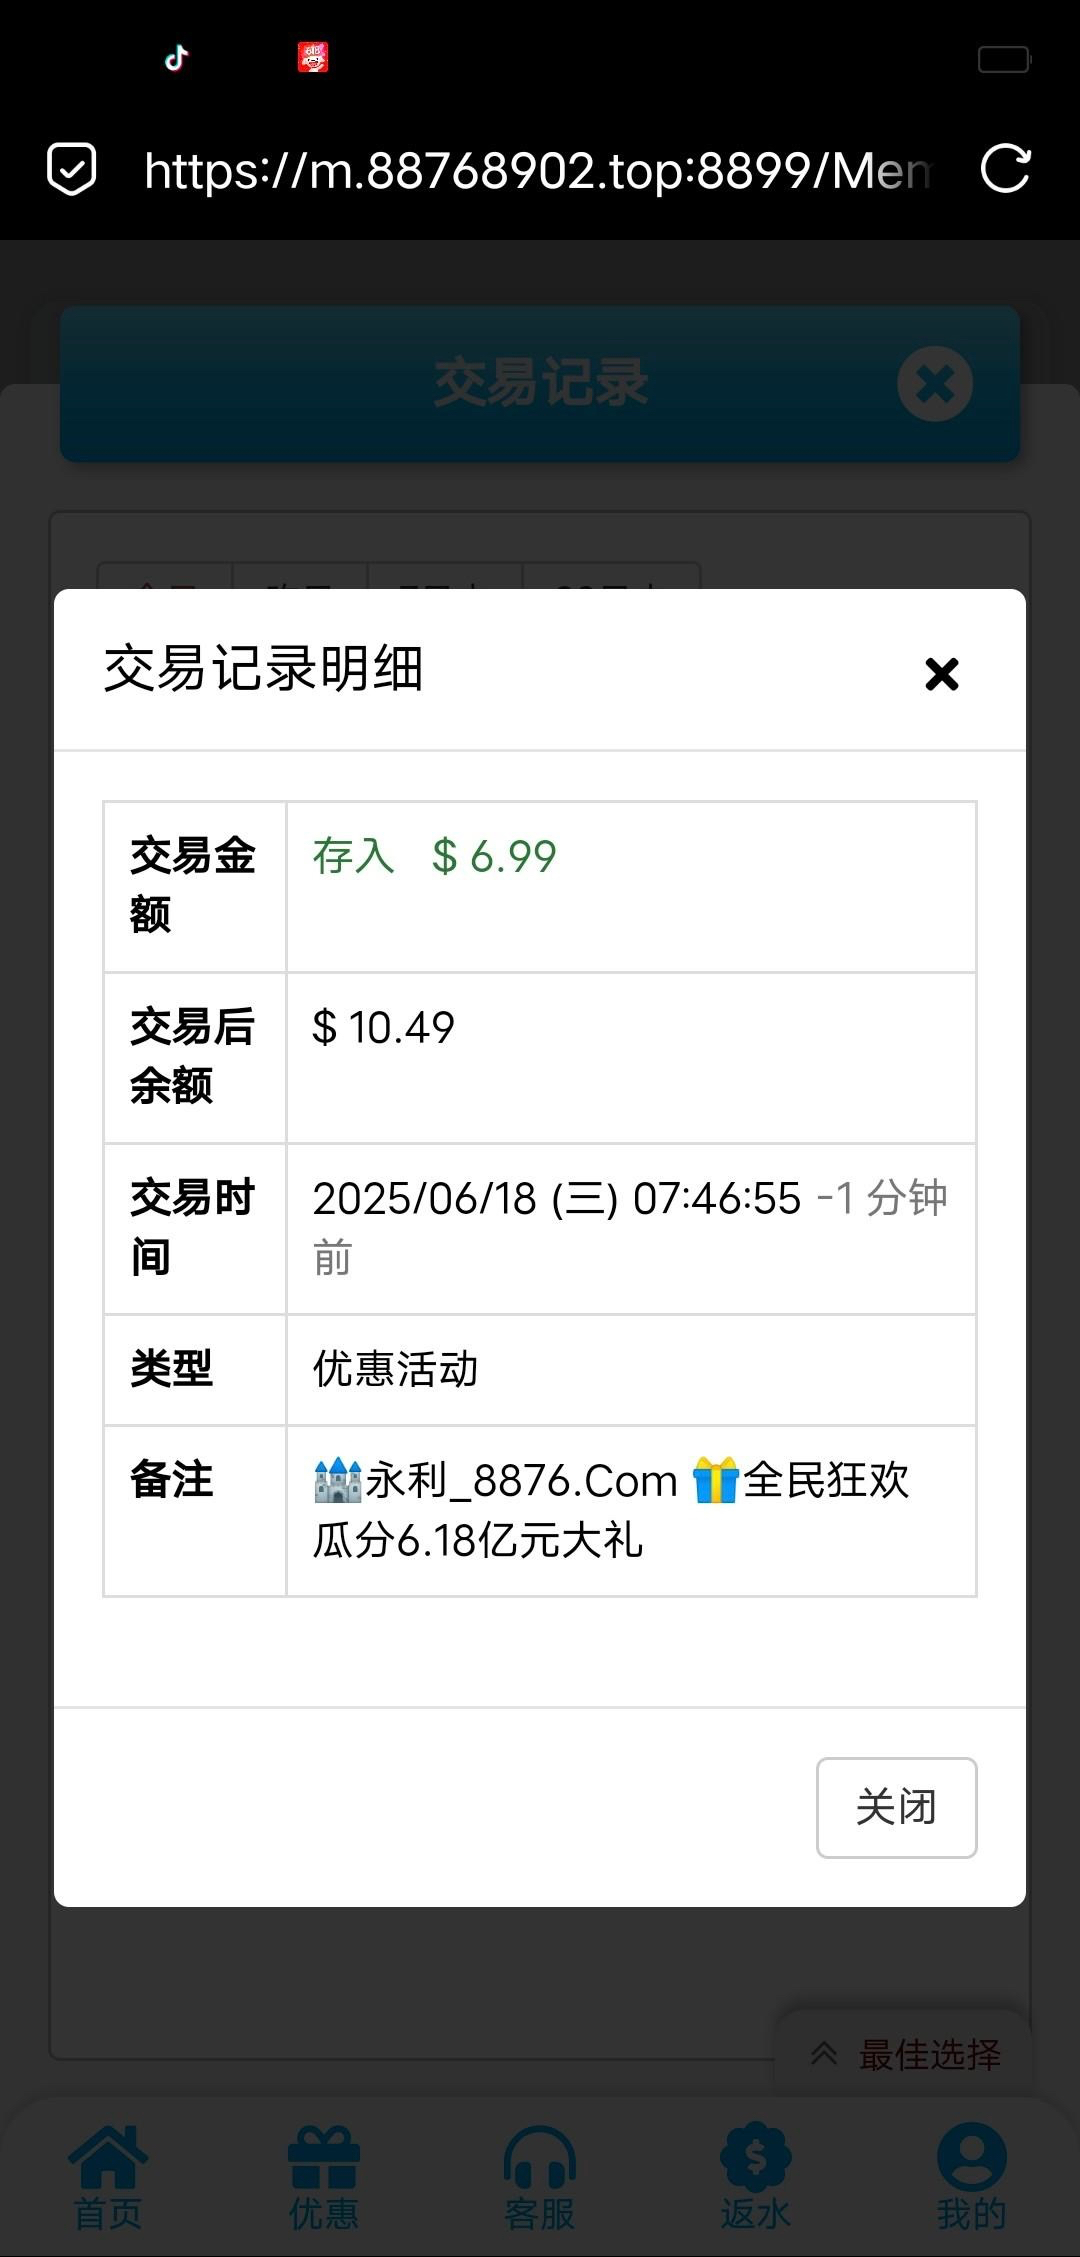
Task: Open the 优惠 gift tab
Action: [324, 2177]
